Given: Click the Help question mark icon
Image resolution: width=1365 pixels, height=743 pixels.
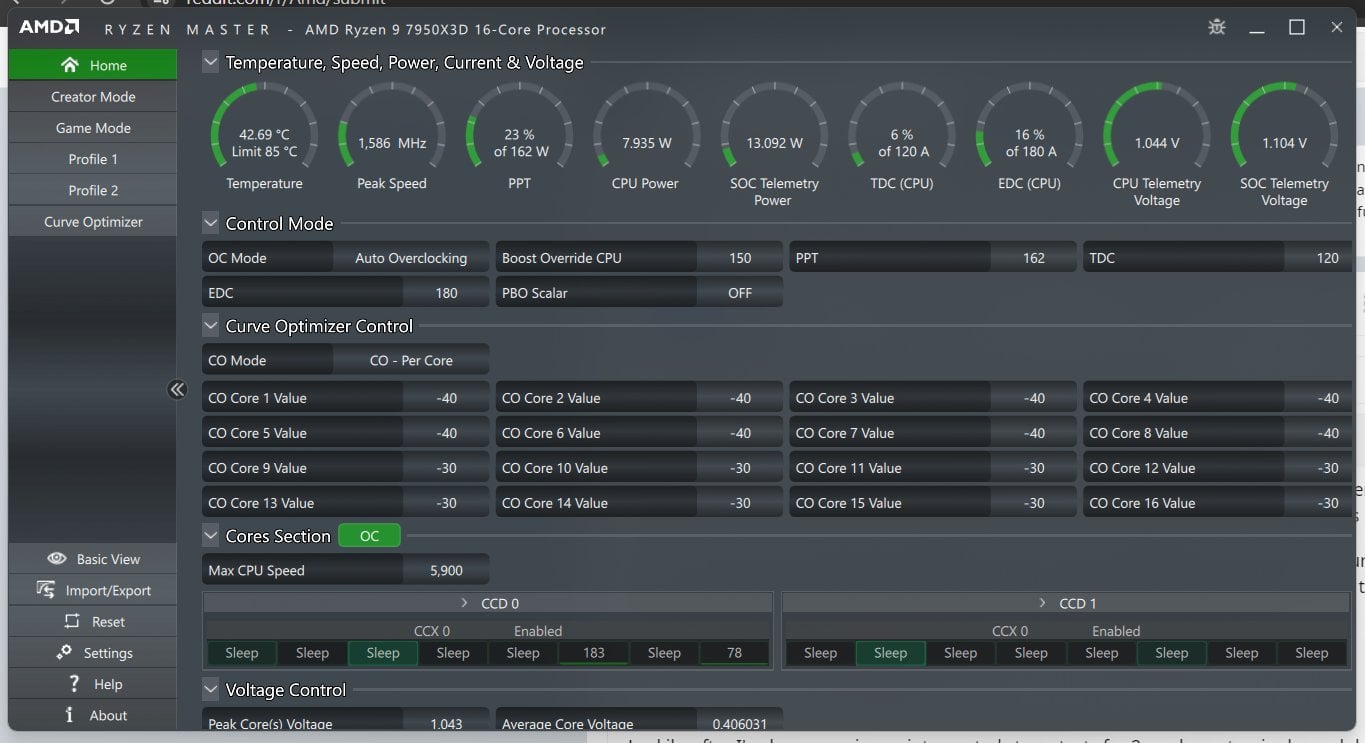Looking at the screenshot, I should [74, 684].
